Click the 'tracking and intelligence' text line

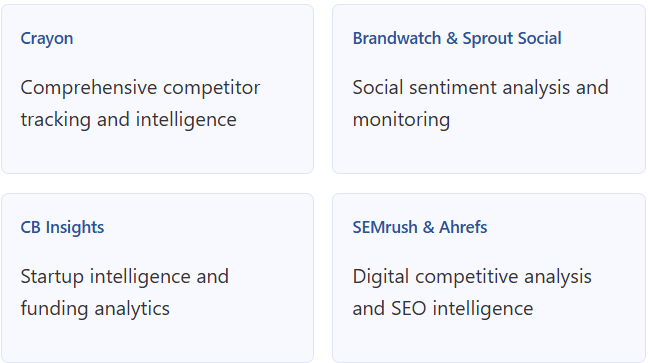tap(129, 120)
